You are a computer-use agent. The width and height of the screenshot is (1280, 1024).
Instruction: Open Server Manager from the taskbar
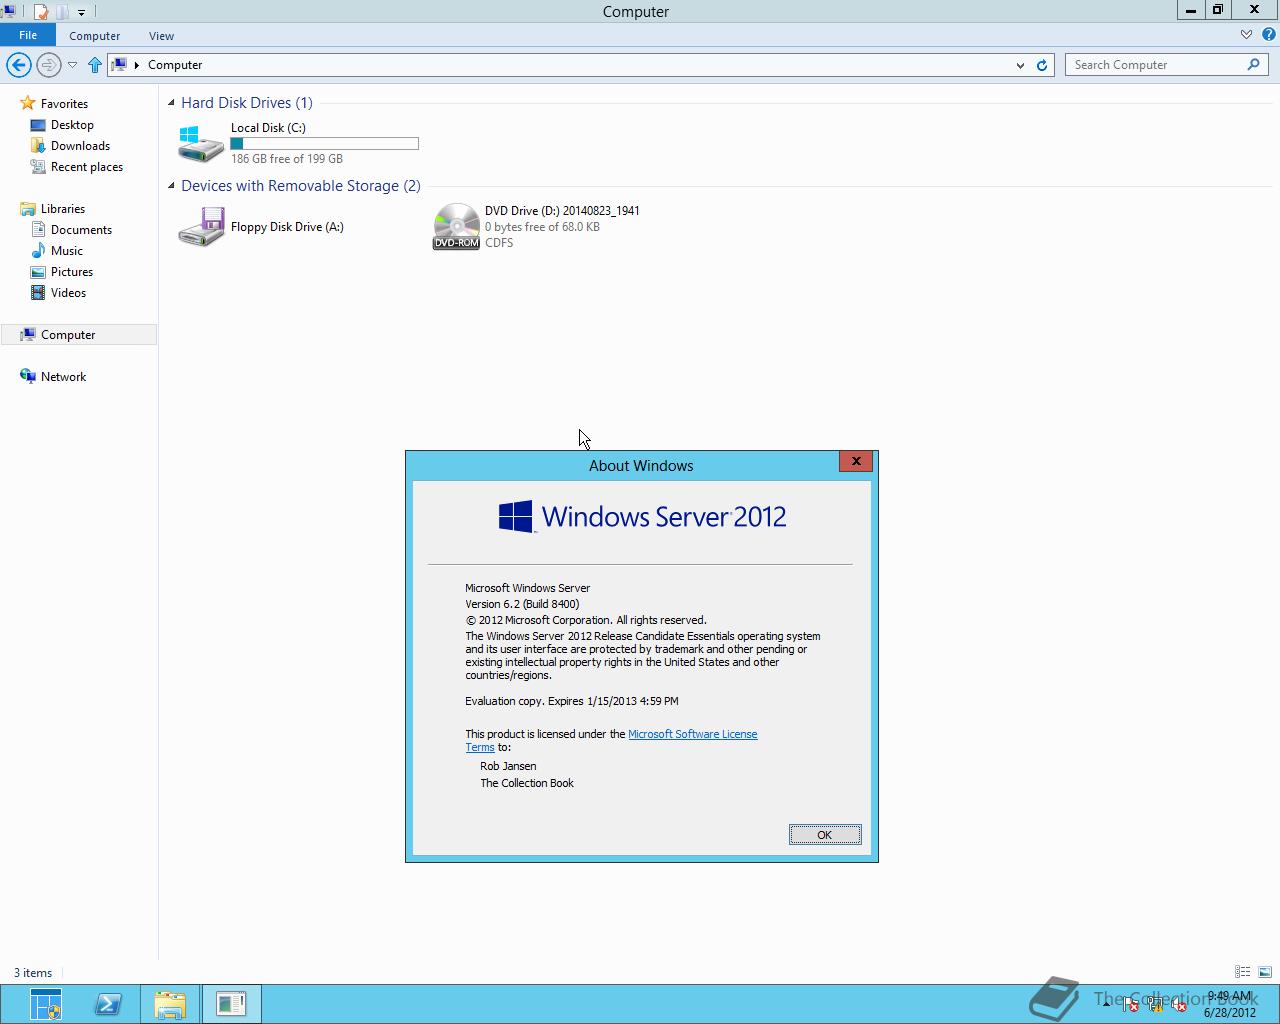click(45, 1004)
